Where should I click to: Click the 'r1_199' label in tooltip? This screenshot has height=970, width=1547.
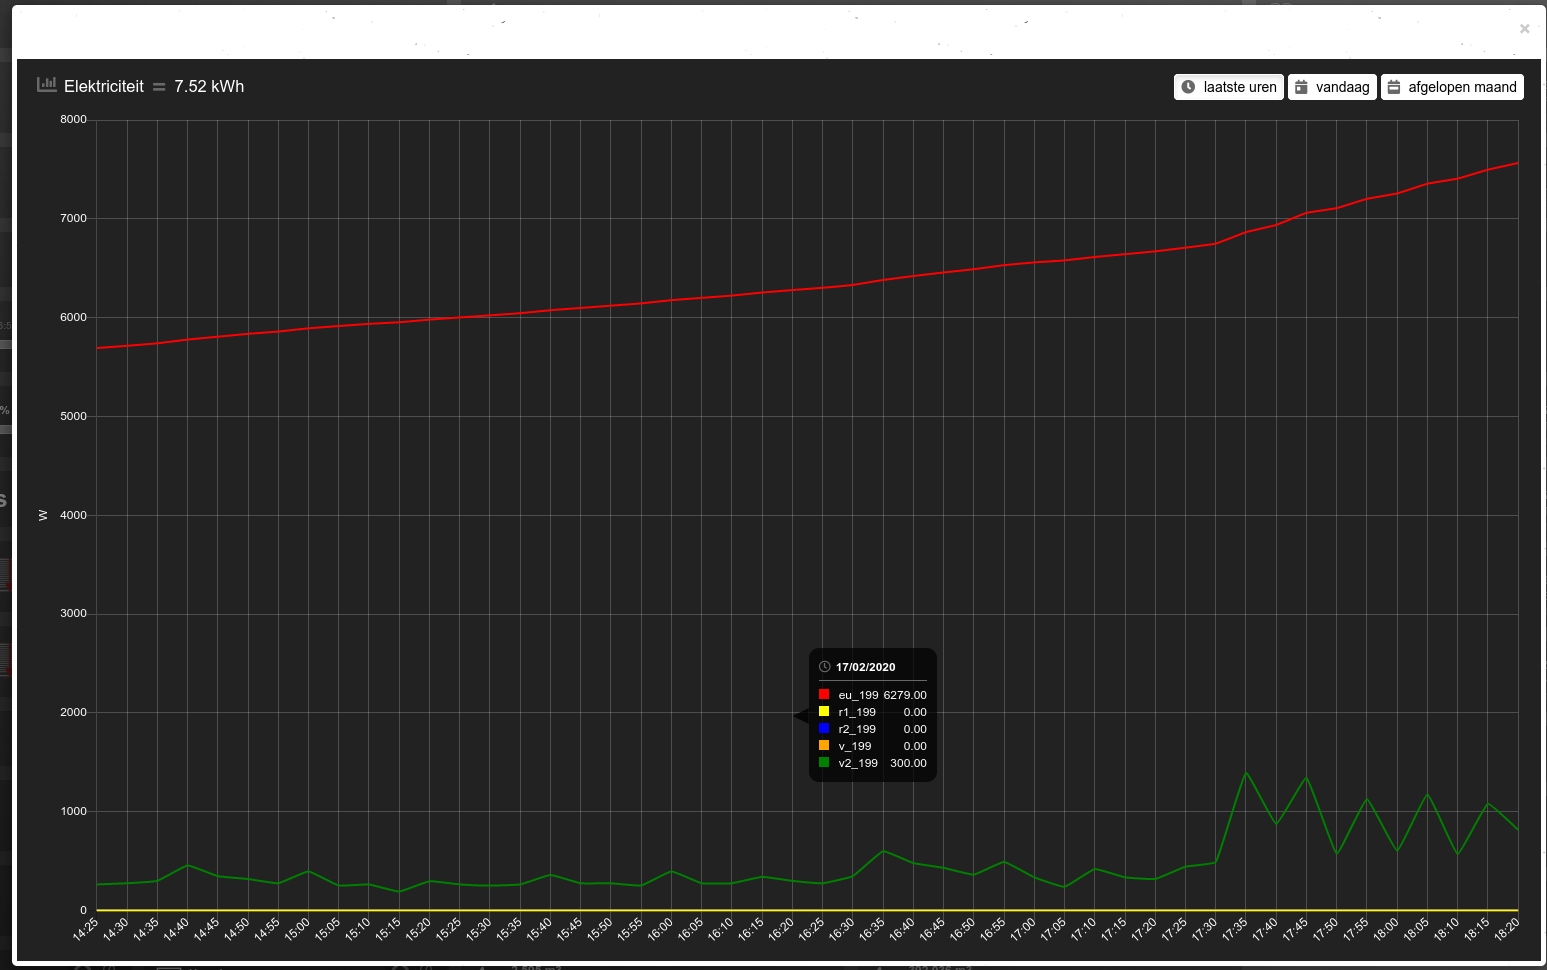857,712
